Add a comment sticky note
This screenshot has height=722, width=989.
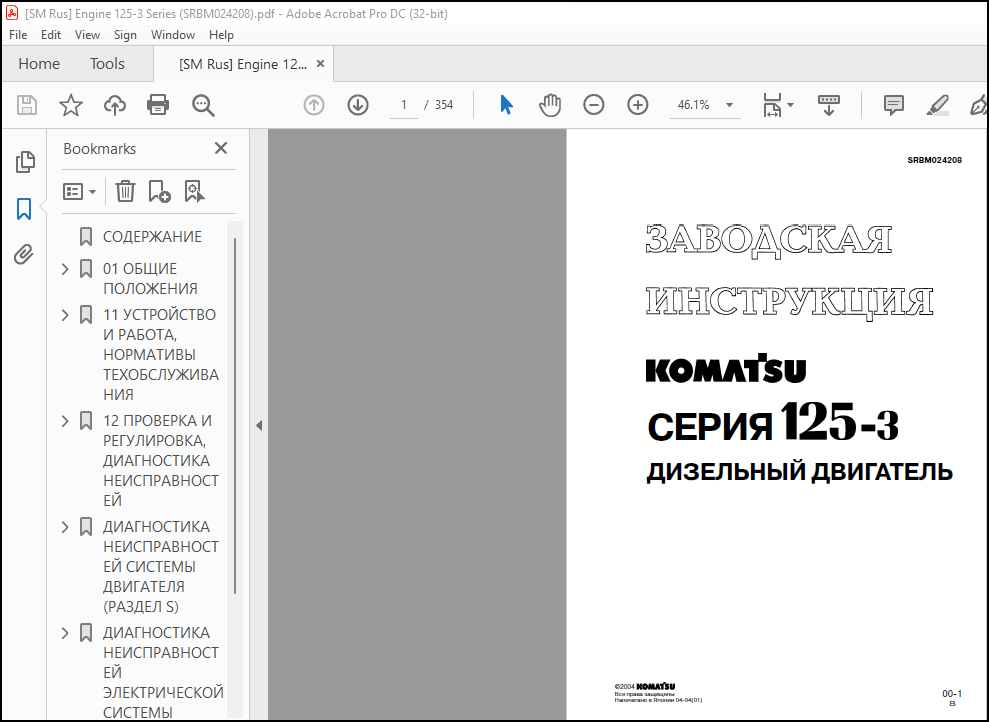[x=894, y=105]
